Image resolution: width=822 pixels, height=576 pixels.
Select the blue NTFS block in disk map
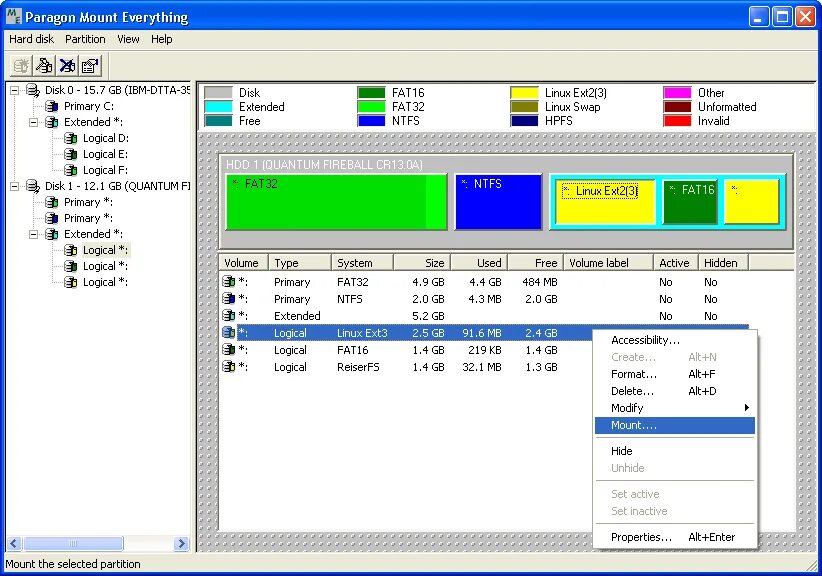[x=498, y=202]
